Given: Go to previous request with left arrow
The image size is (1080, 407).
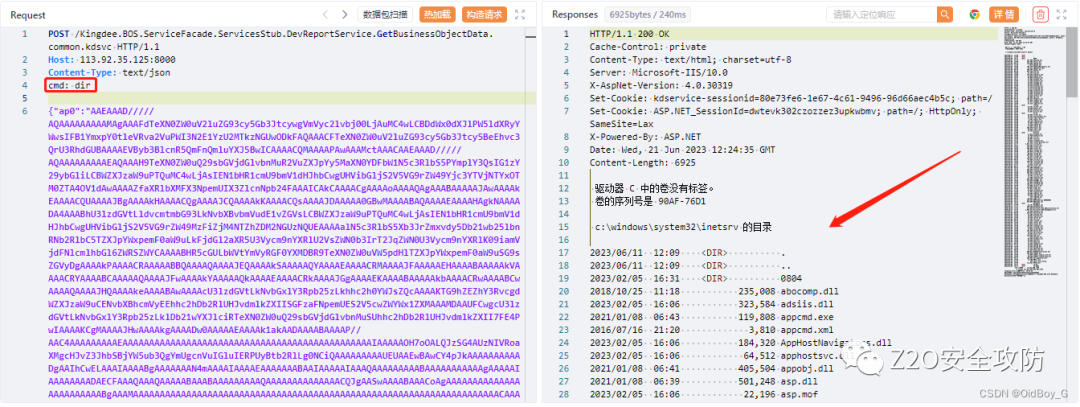Looking at the screenshot, I should 326,14.
